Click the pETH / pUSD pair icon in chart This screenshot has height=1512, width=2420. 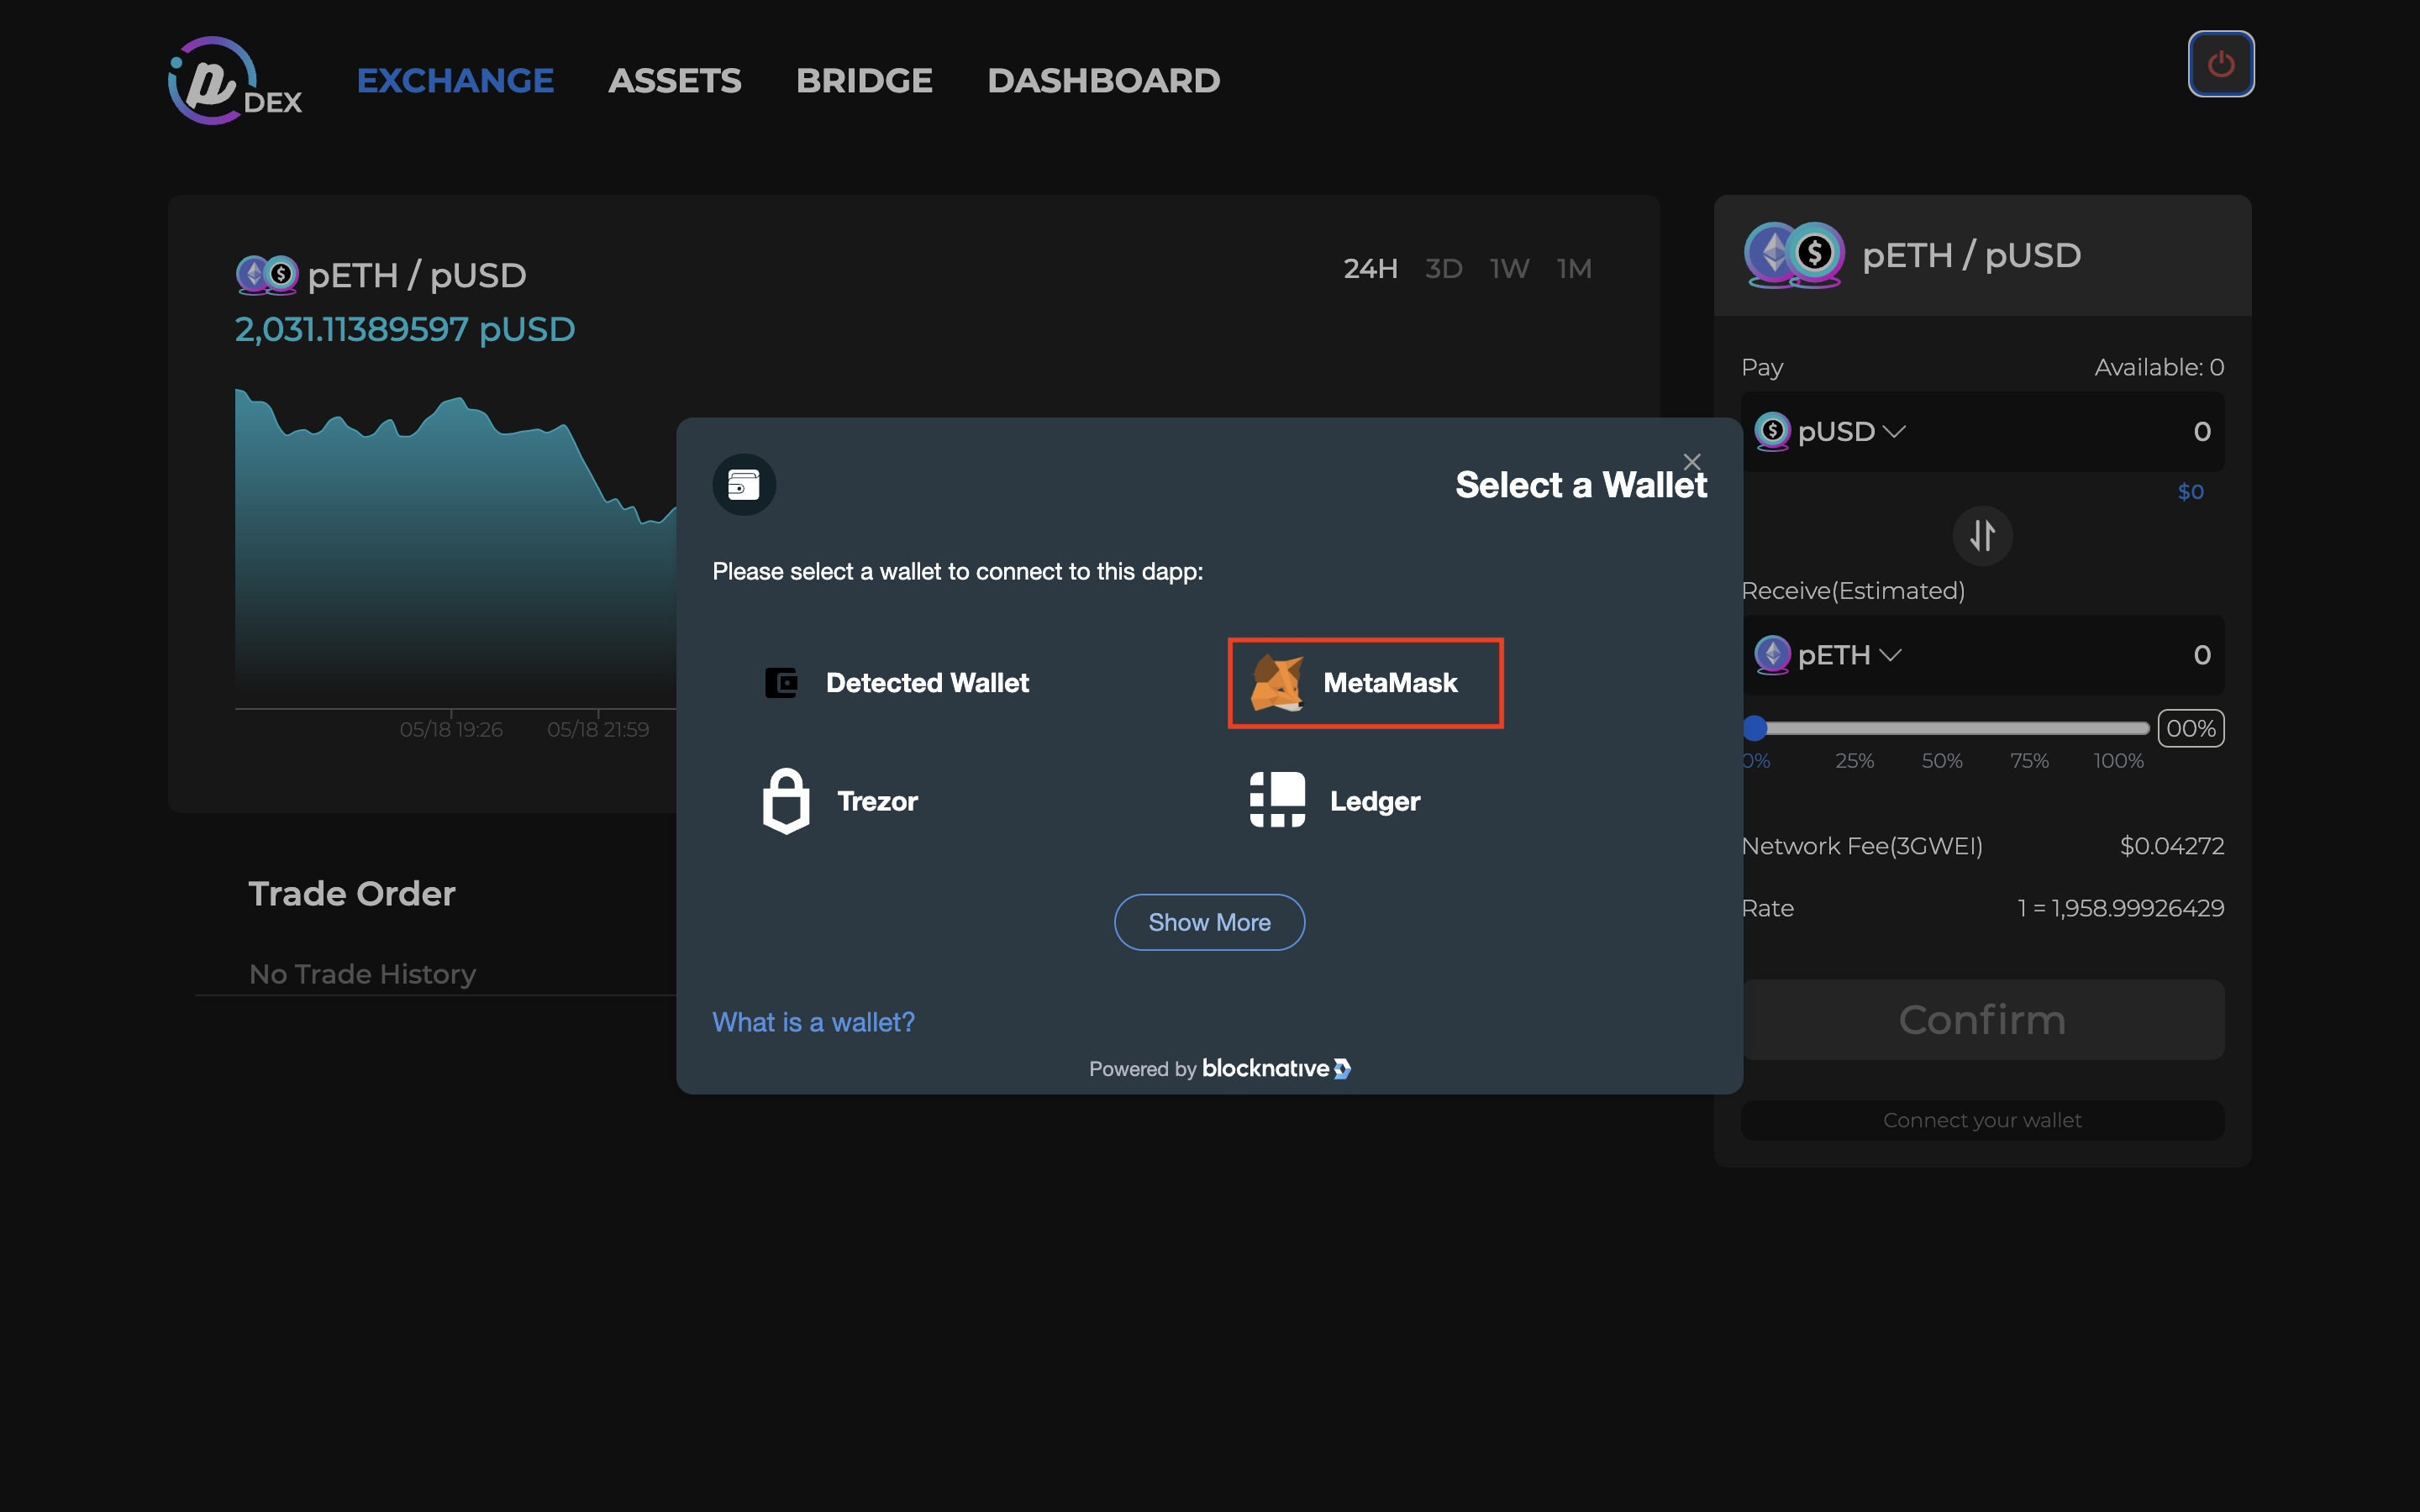(x=267, y=275)
